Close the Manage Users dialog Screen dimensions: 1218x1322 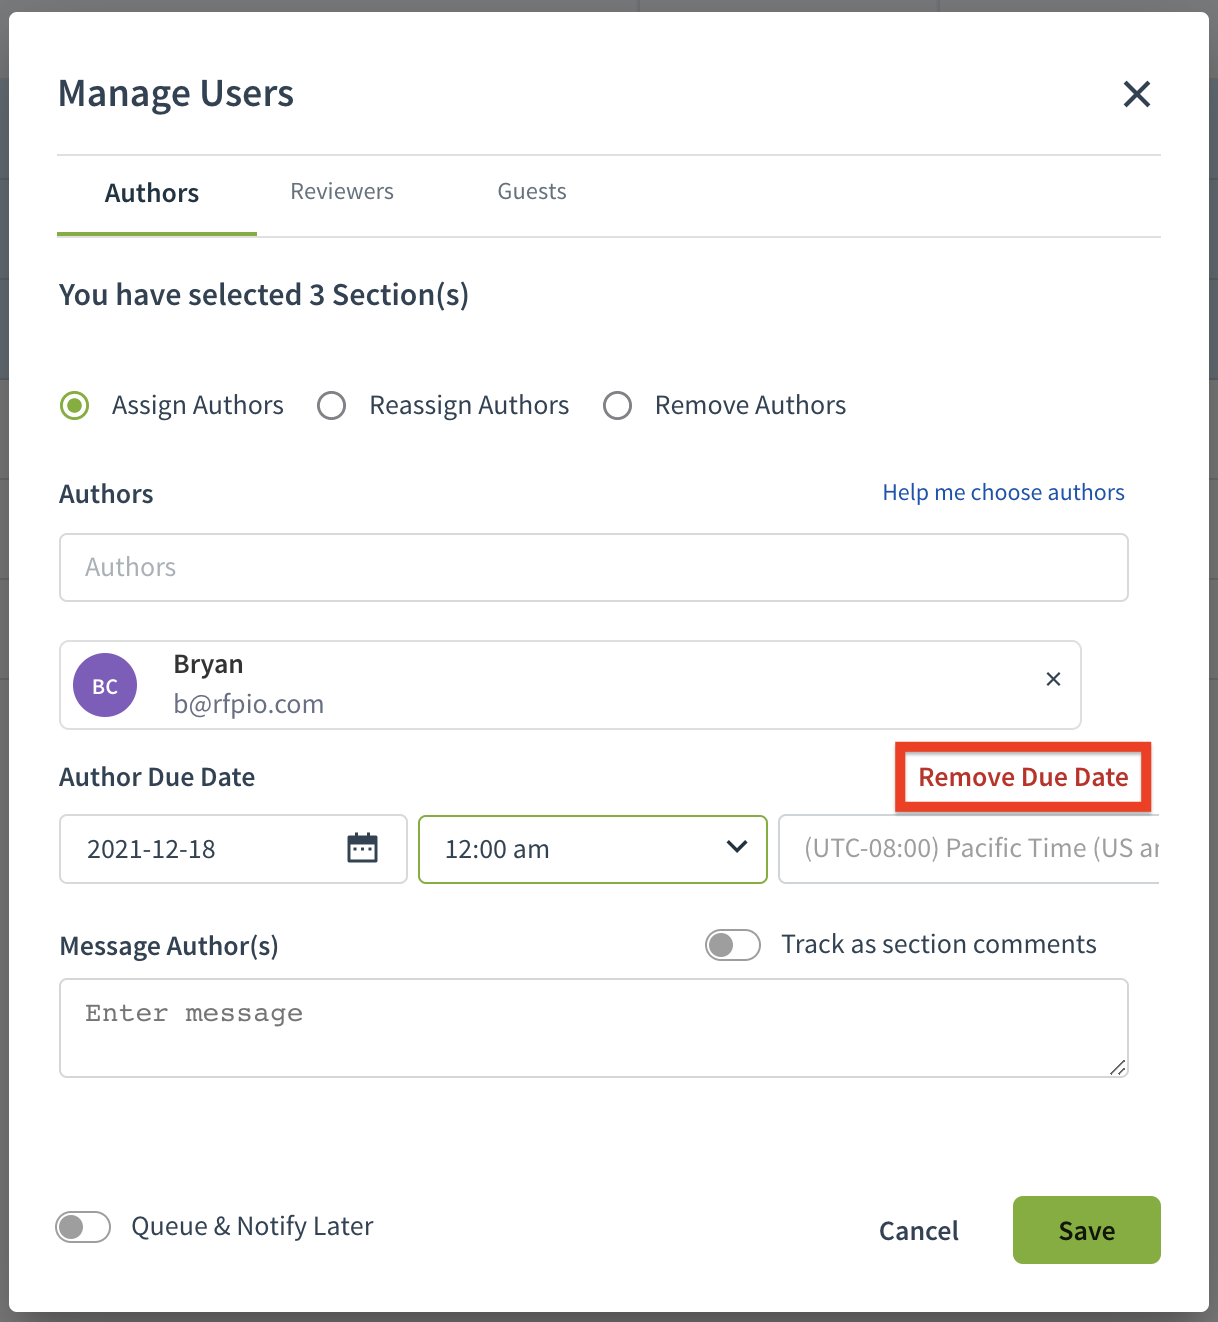pos(1137,94)
